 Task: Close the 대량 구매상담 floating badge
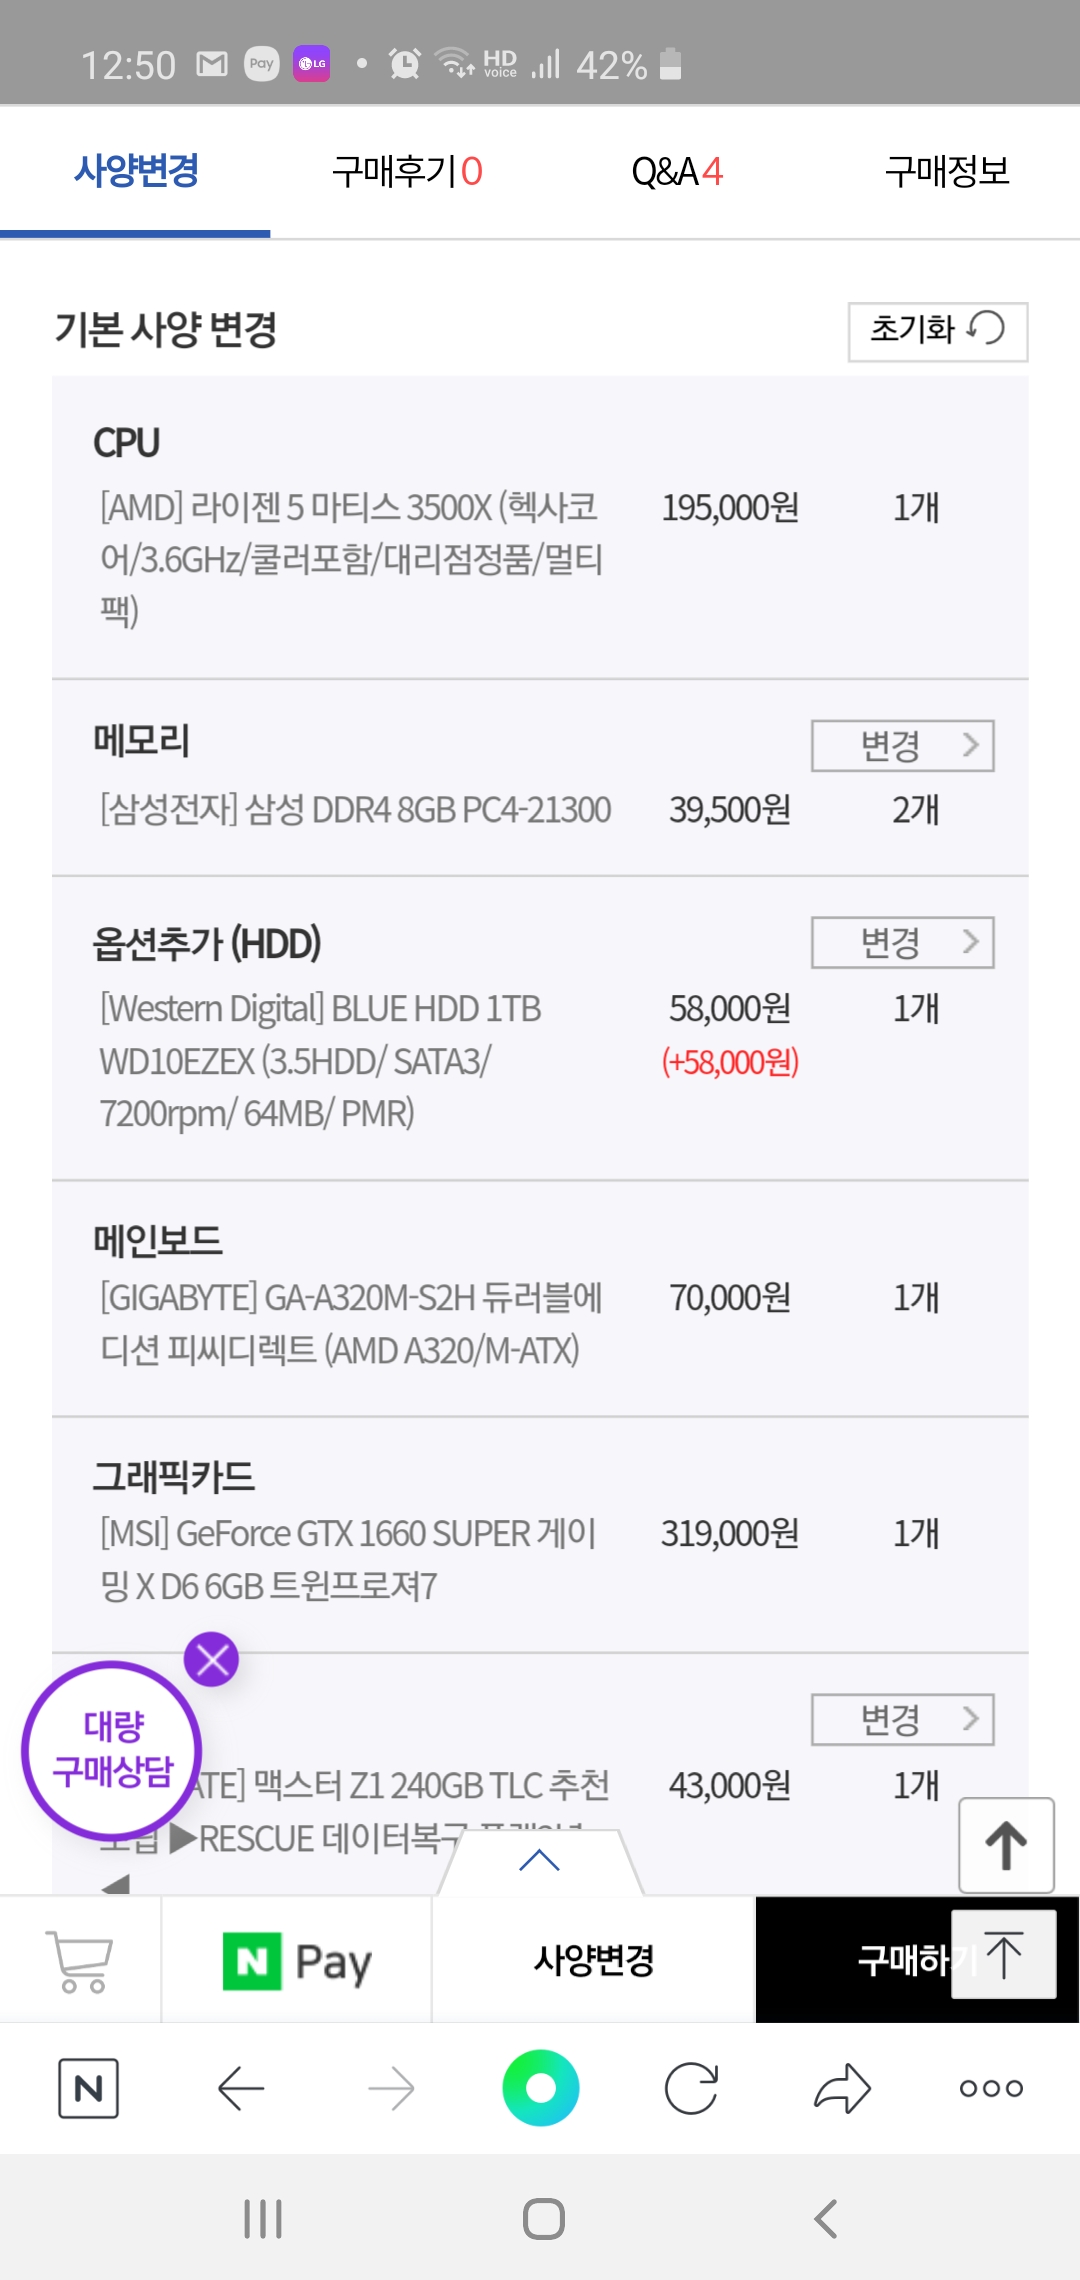212,1660
